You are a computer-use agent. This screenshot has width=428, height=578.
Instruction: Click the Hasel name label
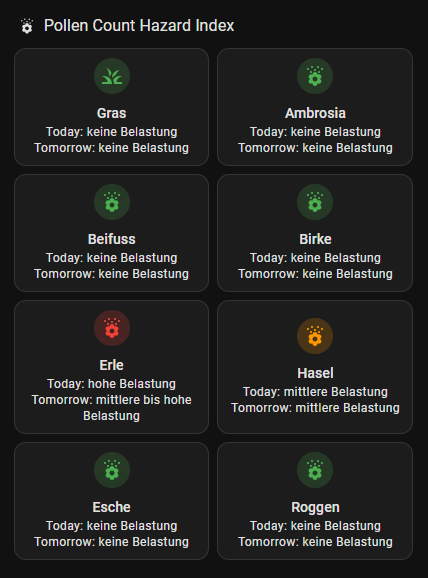pos(315,373)
